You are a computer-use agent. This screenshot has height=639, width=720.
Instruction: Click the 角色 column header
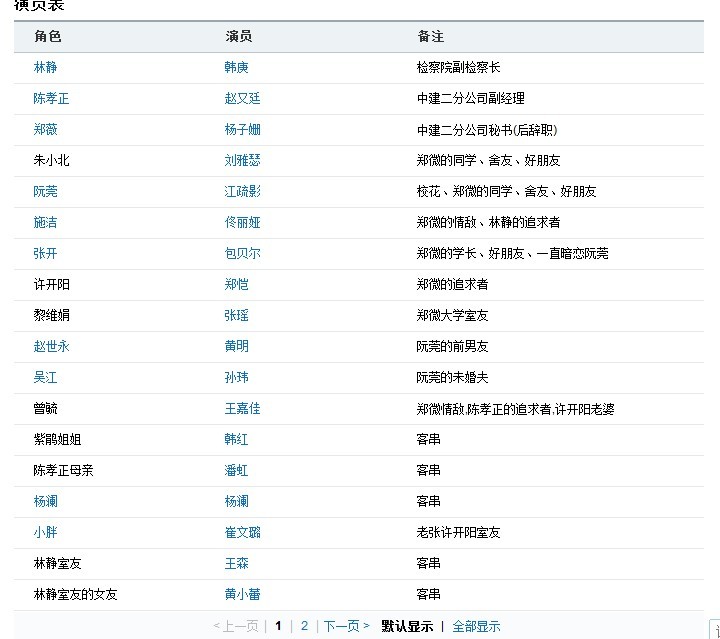pos(48,36)
